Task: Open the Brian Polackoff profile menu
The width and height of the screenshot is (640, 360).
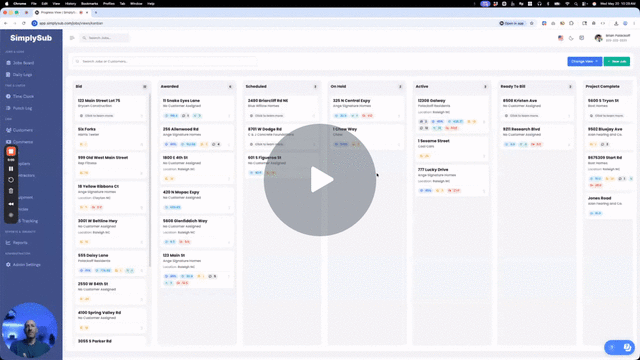Action: click(x=612, y=38)
